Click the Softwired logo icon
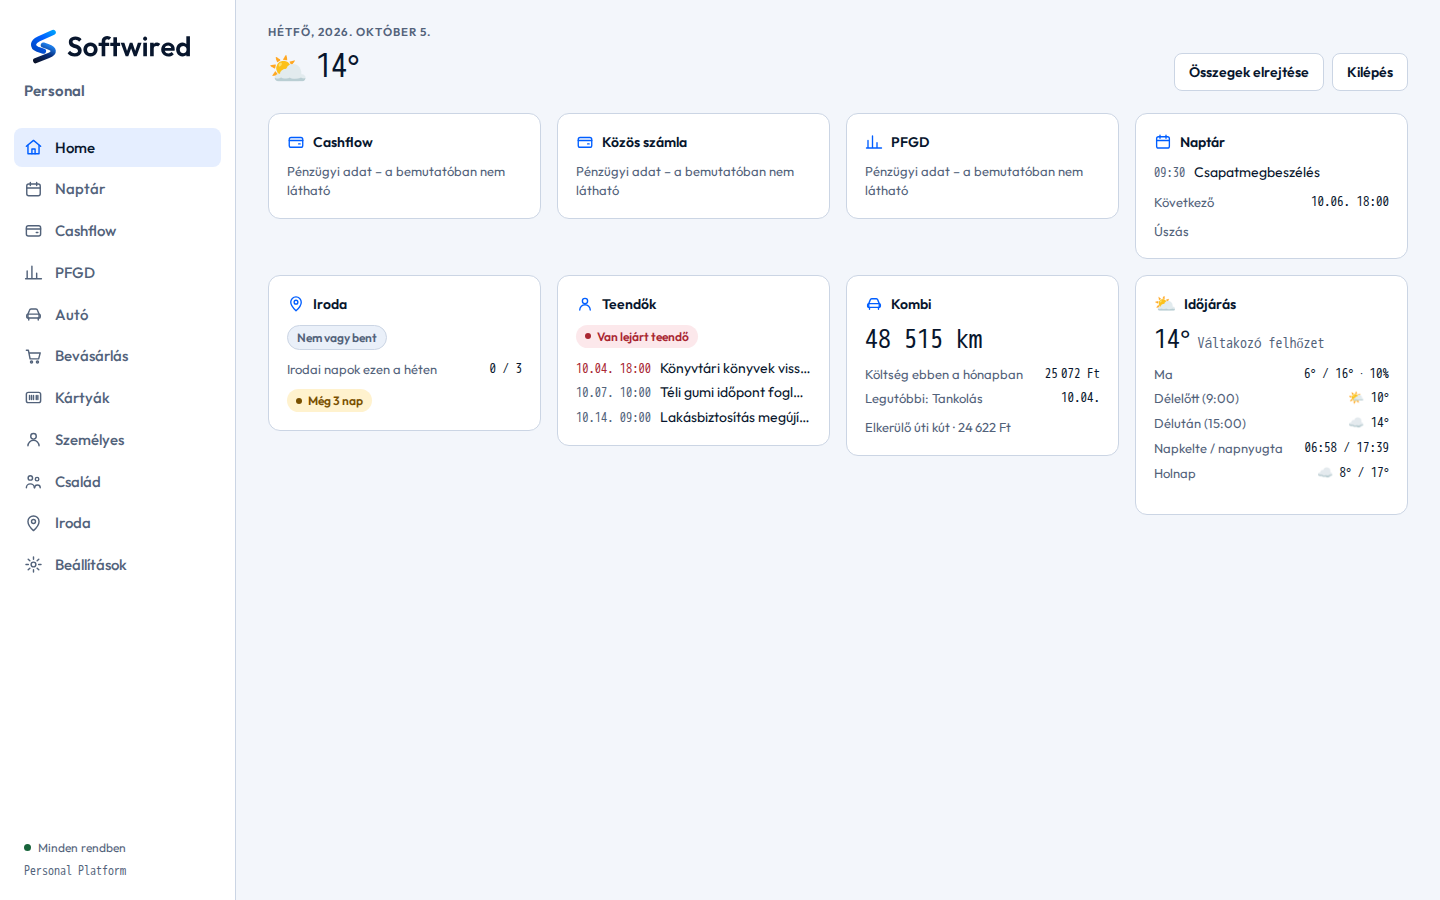 tap(43, 46)
